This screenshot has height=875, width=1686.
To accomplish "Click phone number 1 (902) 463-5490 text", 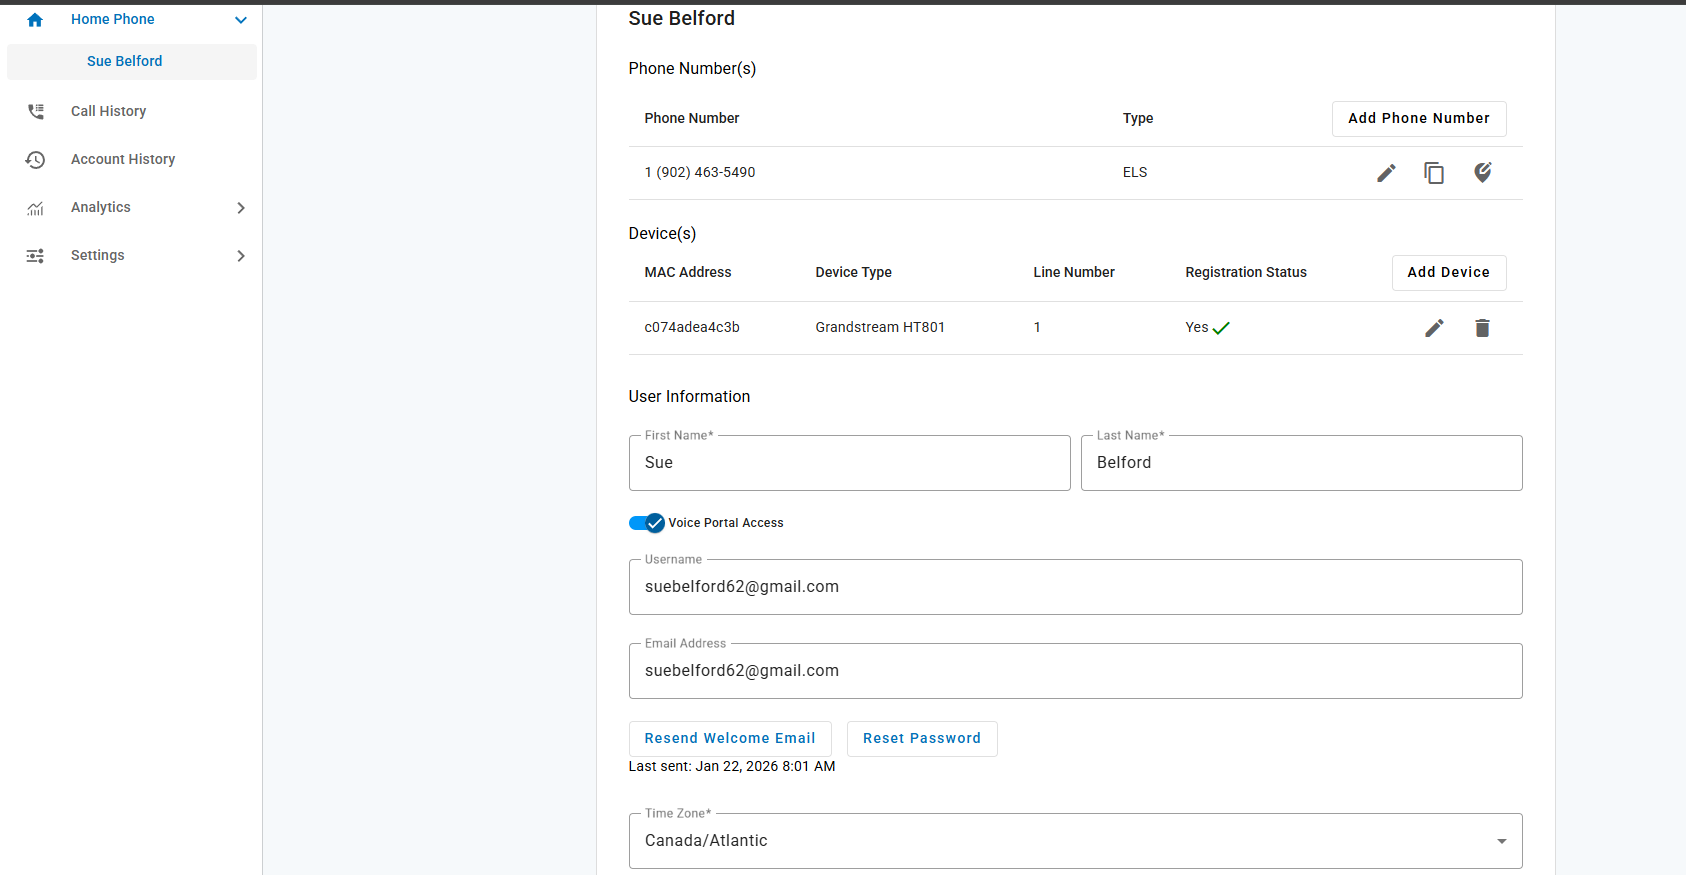I will [700, 172].
